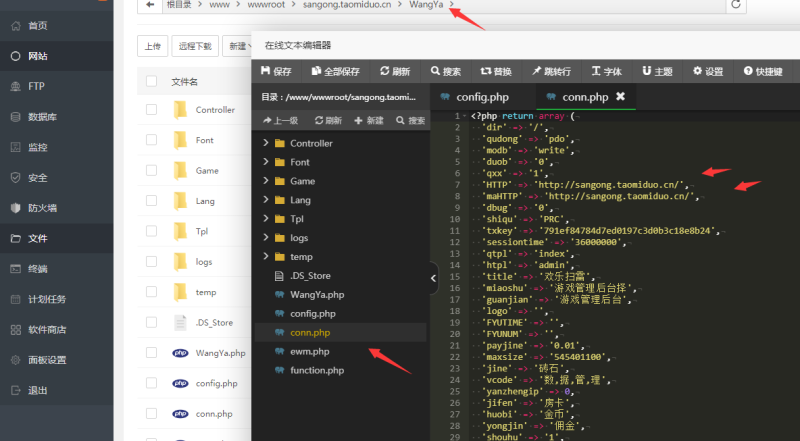
Task: Open 面板设置 panel settings
Action: 56,360
